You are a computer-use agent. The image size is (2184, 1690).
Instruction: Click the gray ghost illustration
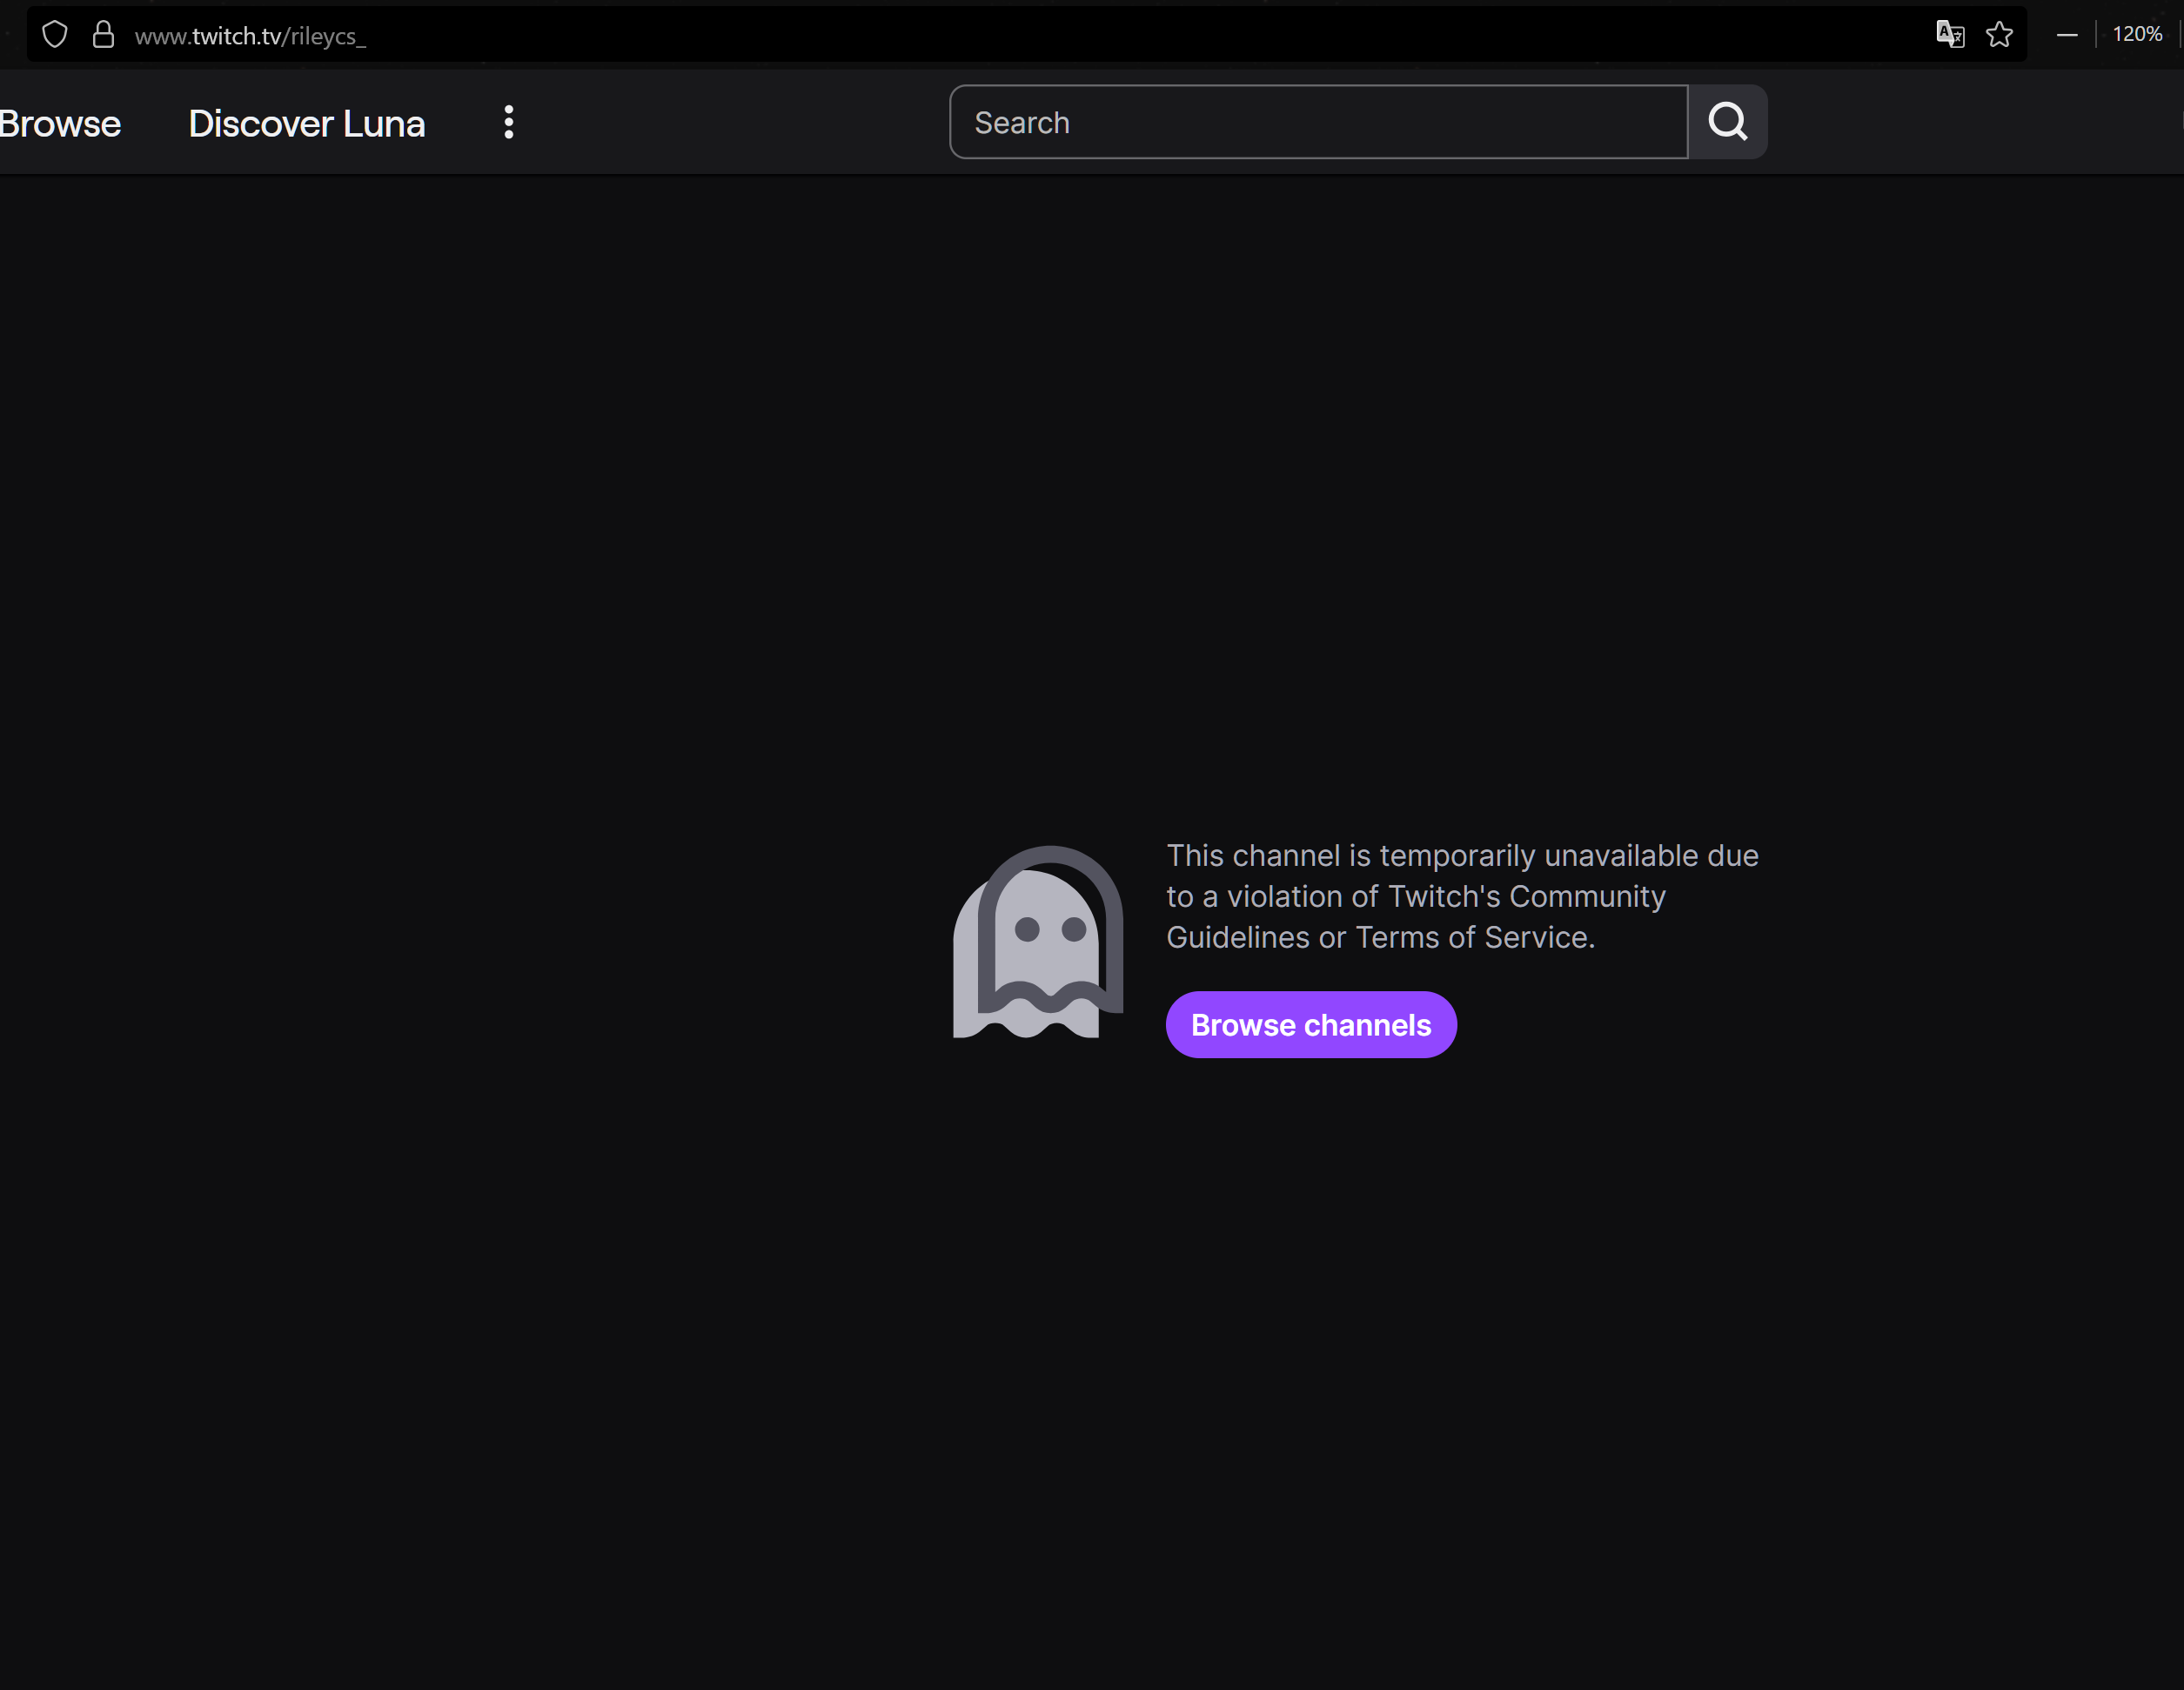point(1038,942)
